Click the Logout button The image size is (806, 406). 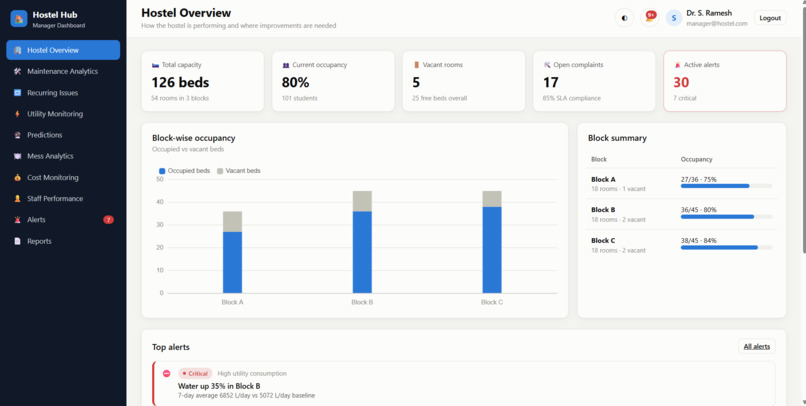[770, 17]
